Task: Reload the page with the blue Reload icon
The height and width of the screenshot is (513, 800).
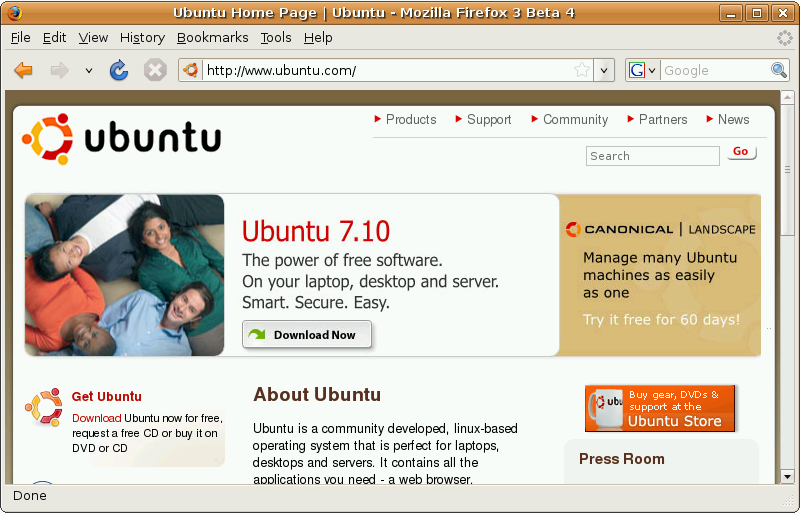Action: [119, 70]
